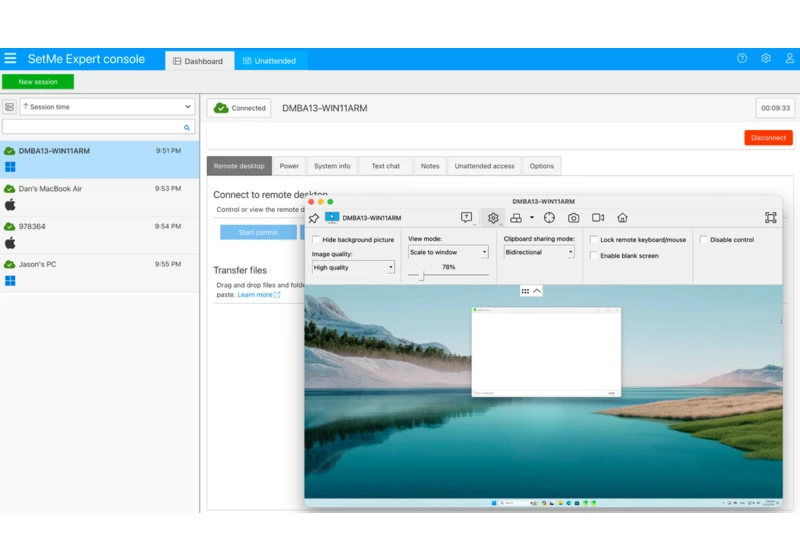Image resolution: width=800 pixels, height=560 pixels.
Task: Open the Unattended access tab
Action: [x=485, y=166]
